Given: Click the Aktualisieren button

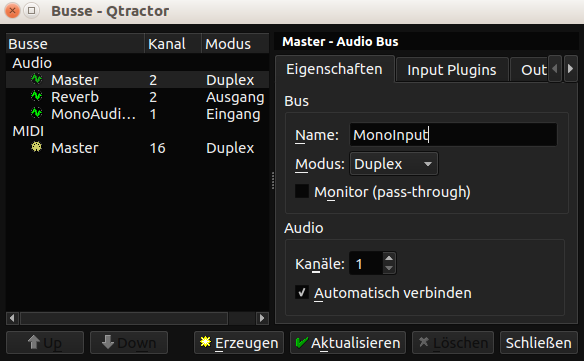Looking at the screenshot, I should click(348, 342).
